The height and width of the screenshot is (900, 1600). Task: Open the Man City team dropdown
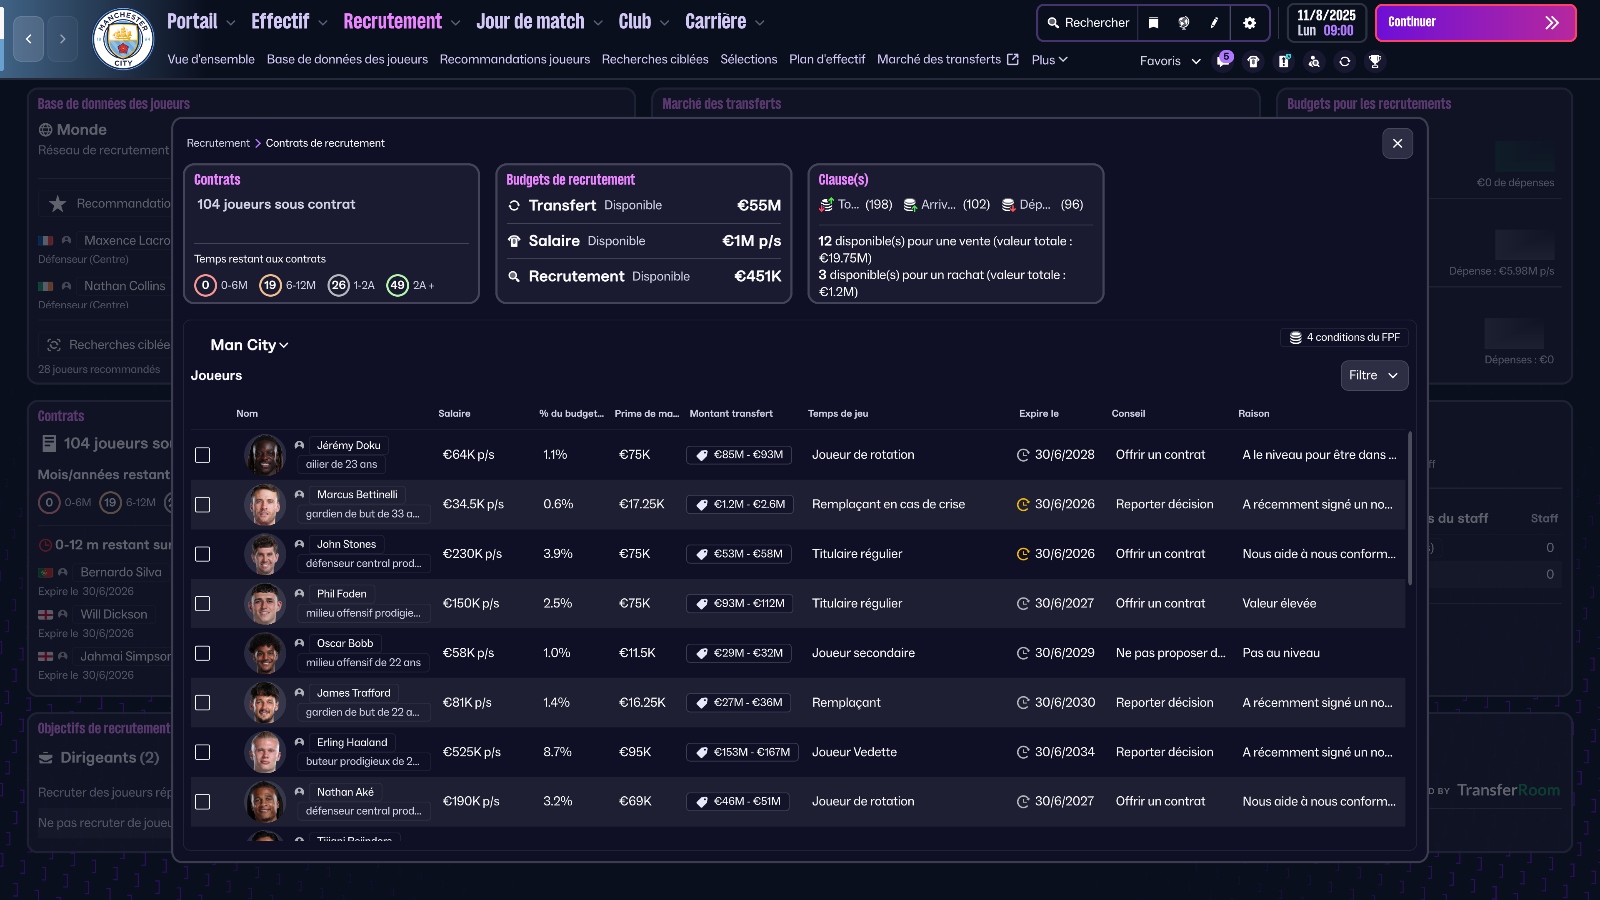(248, 344)
